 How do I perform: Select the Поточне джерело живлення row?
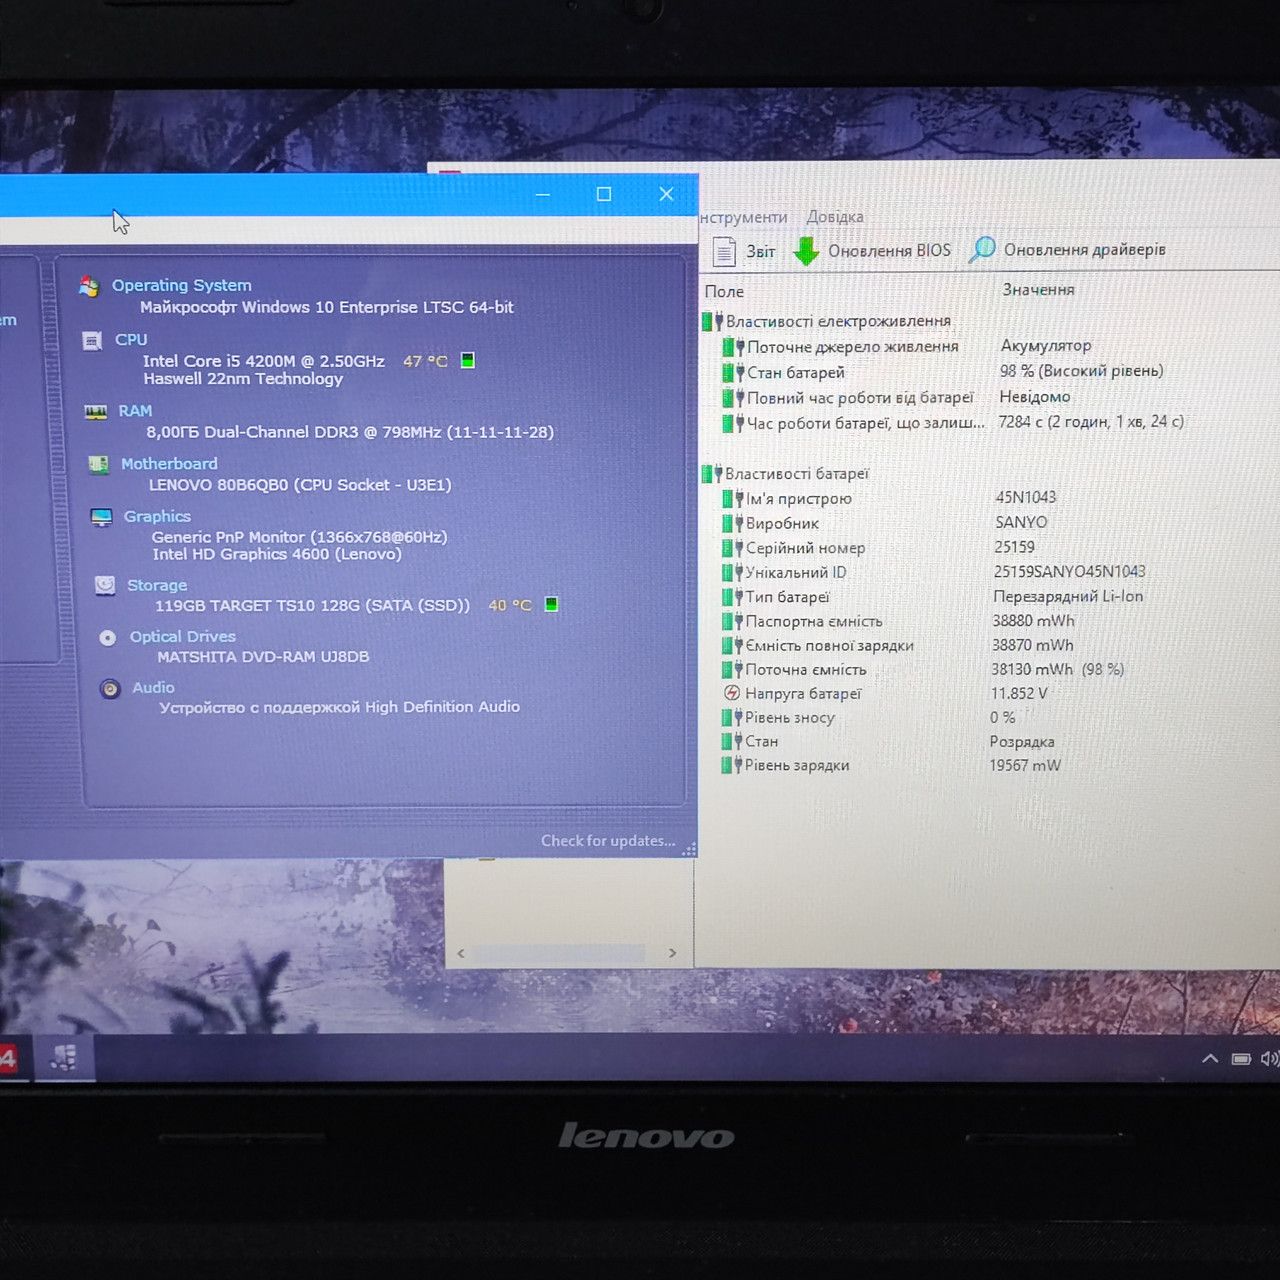(852, 346)
